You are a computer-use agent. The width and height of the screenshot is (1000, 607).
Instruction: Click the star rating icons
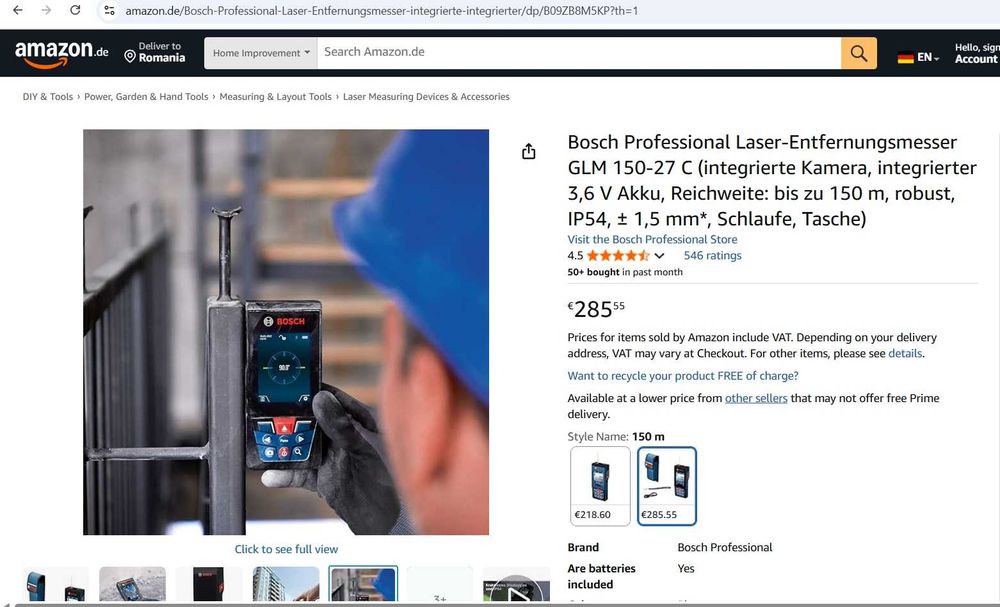618,256
